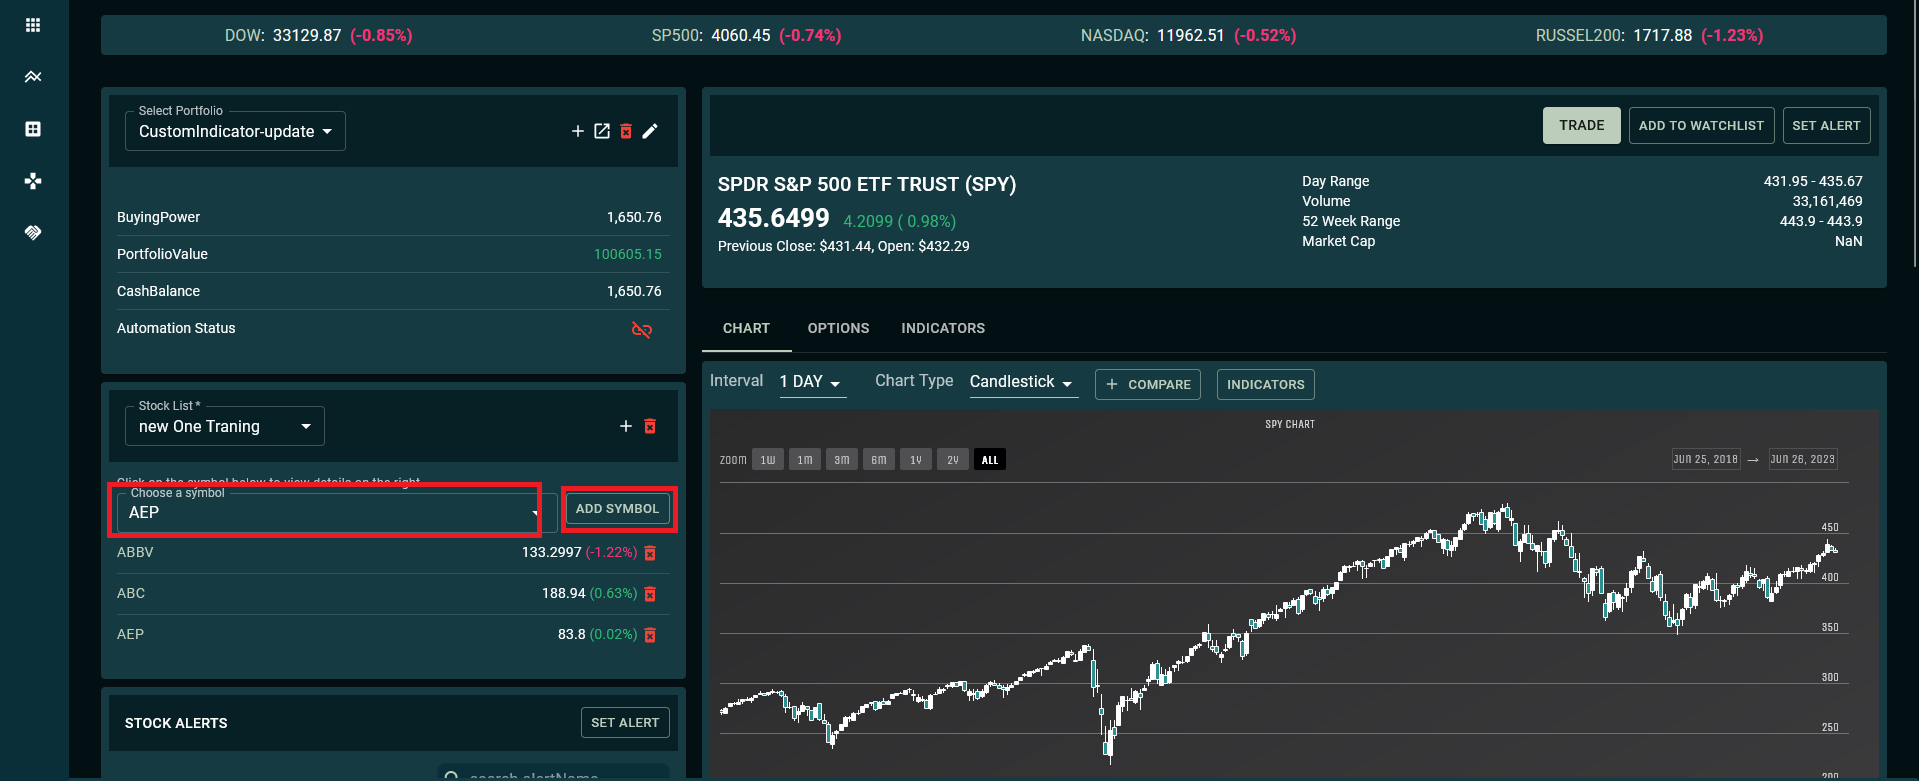
Task: Set chart zoom to 1y
Action: 916,460
